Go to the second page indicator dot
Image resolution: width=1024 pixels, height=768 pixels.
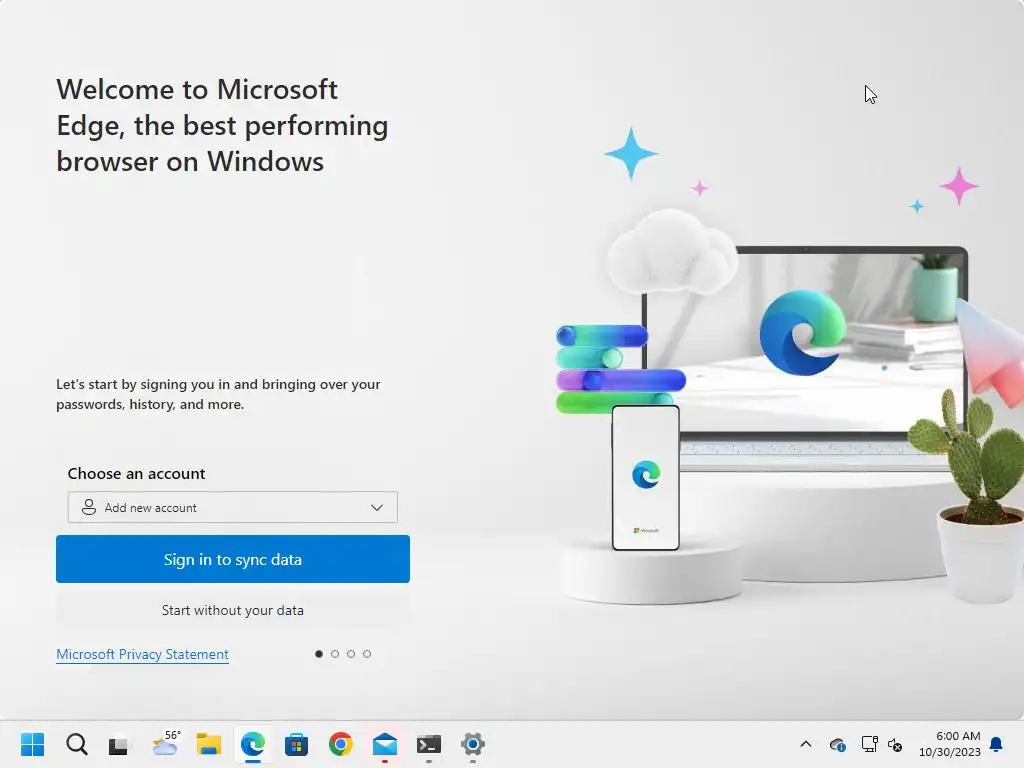pos(335,654)
